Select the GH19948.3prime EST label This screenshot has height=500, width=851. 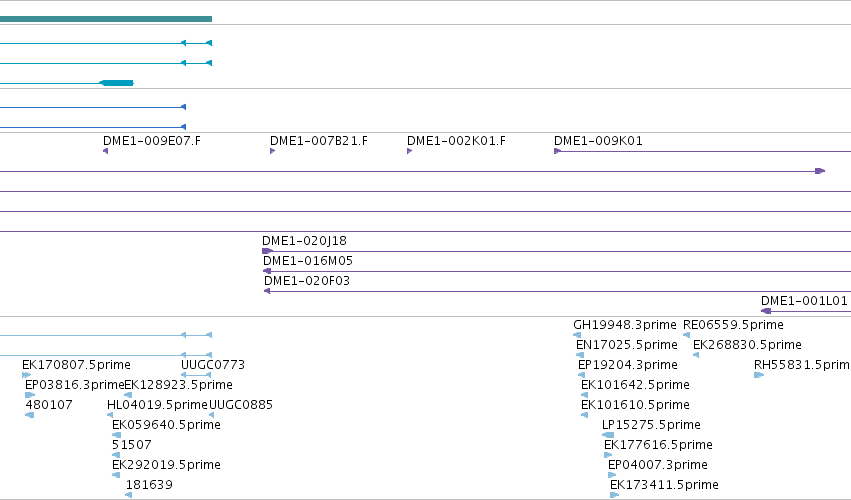(x=625, y=325)
